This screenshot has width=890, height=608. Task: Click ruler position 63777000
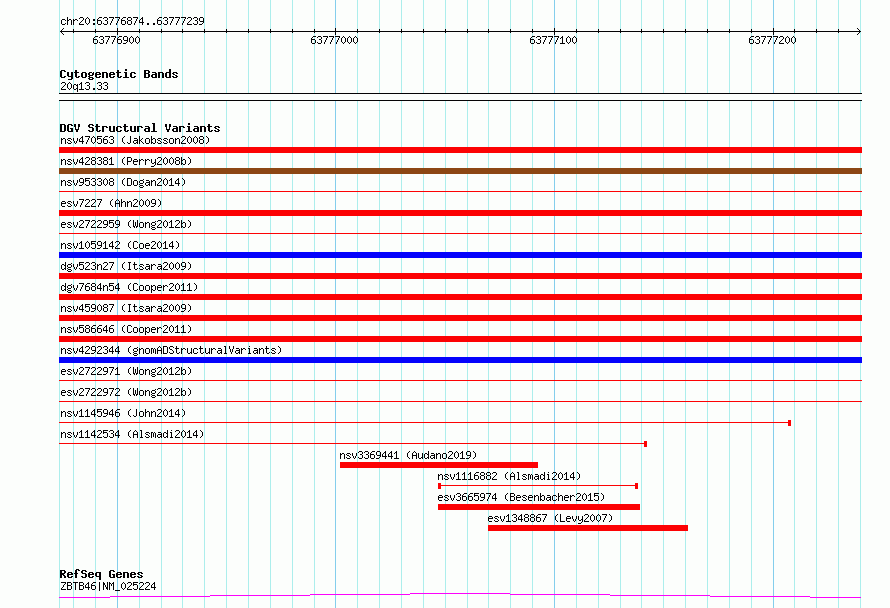tap(334, 40)
